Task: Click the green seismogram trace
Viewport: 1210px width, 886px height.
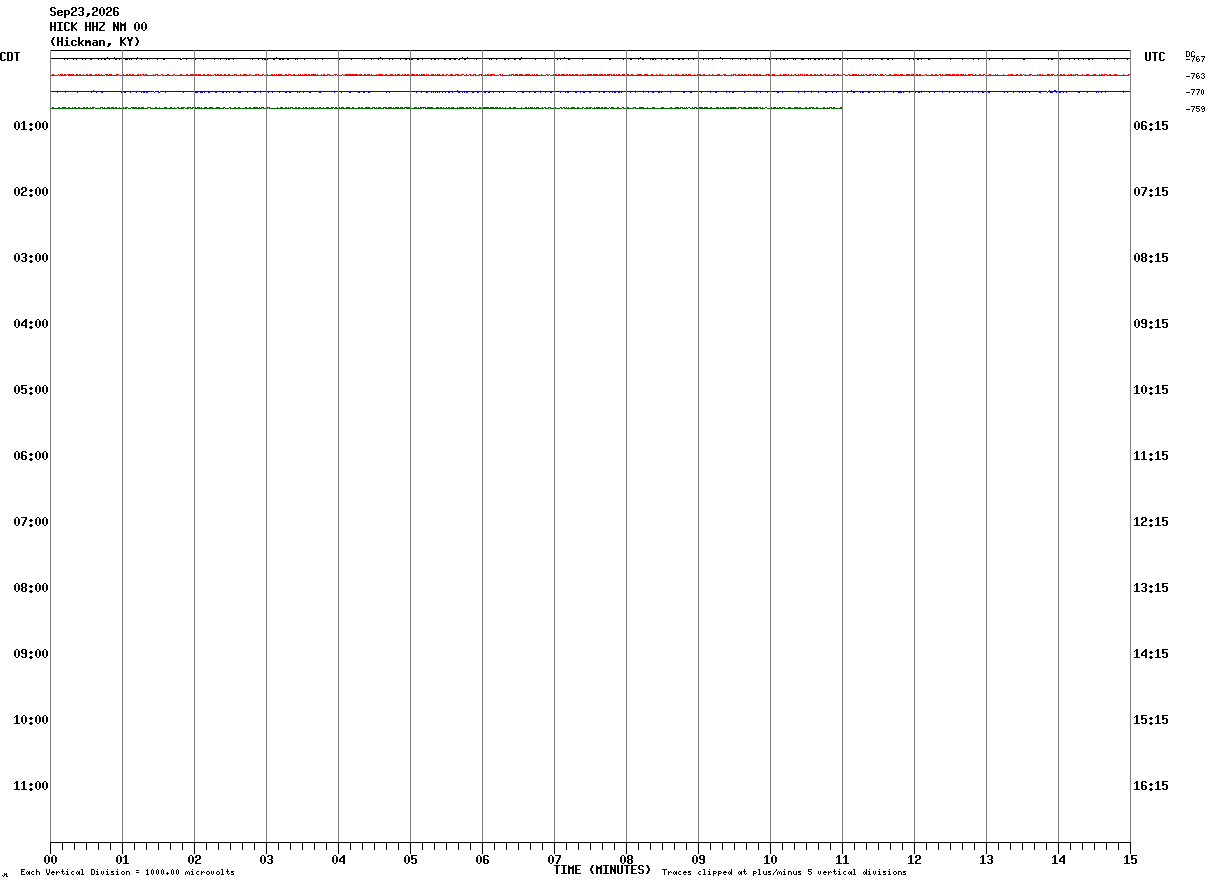Action: click(x=446, y=108)
